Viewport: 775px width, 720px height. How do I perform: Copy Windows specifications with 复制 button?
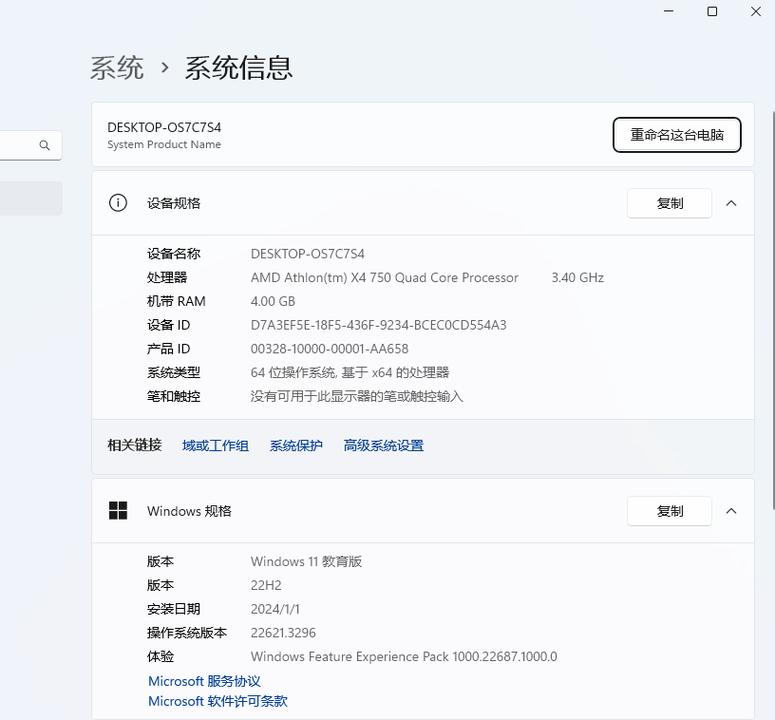point(669,511)
